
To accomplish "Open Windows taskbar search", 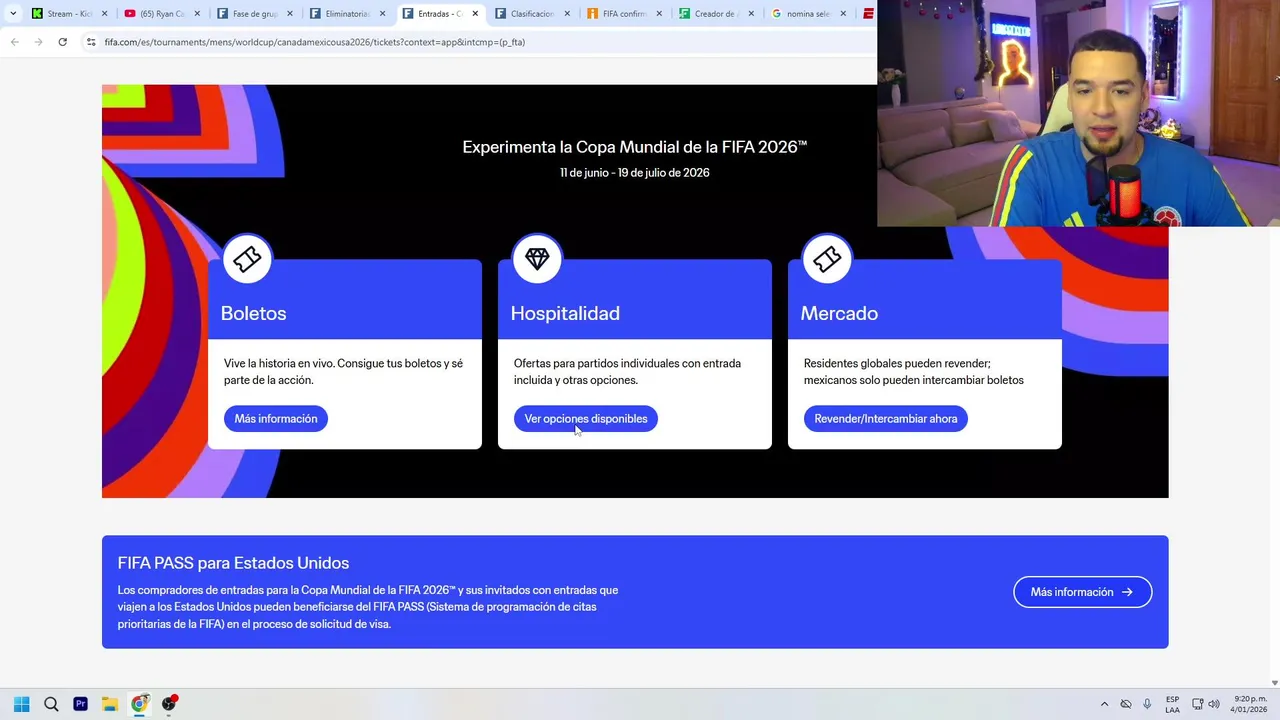I will (x=51, y=704).
